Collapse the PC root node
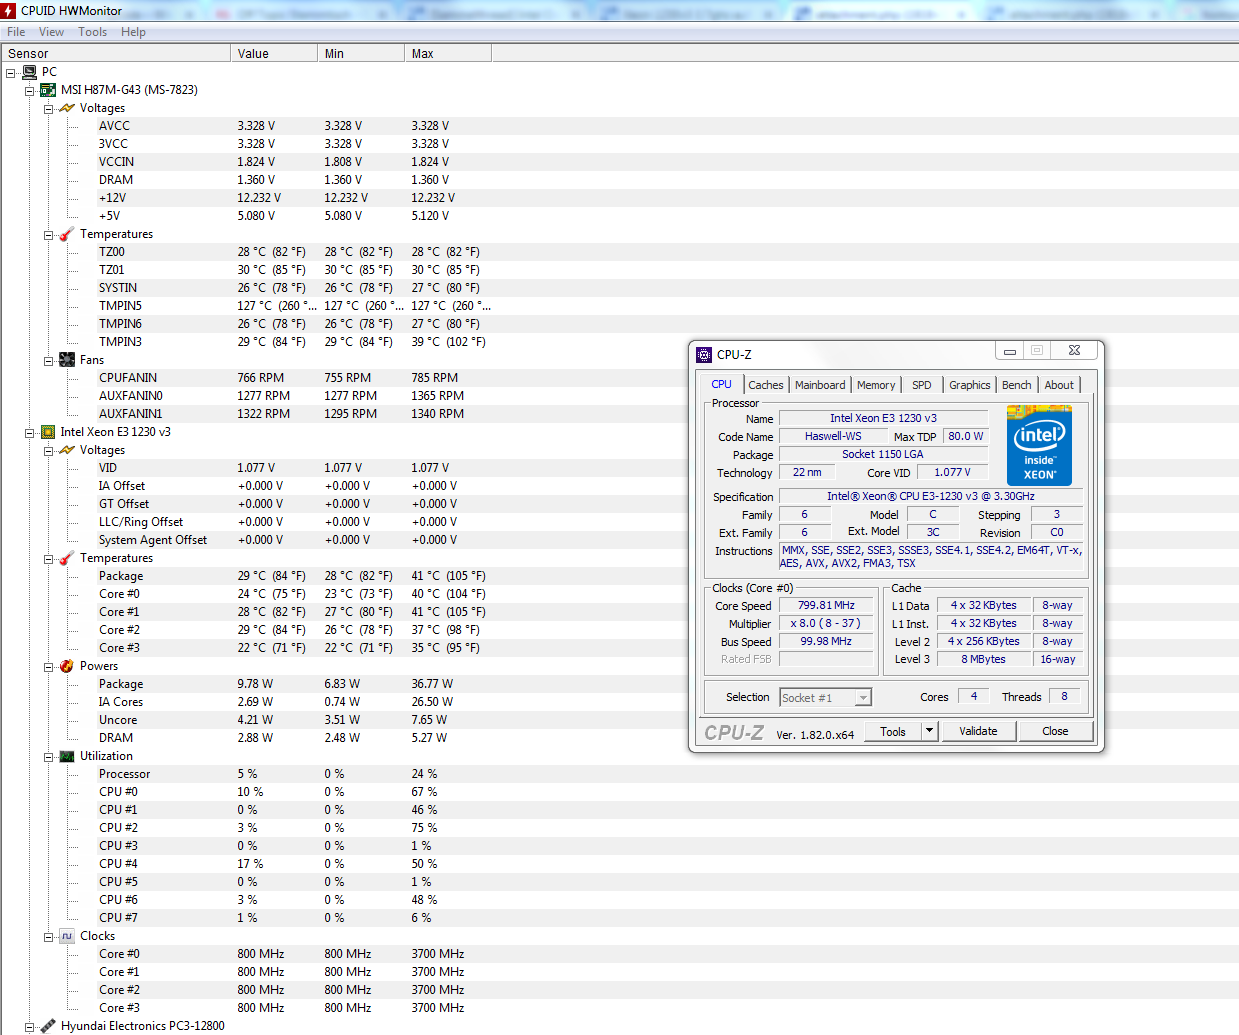The width and height of the screenshot is (1239, 1035). (10, 73)
